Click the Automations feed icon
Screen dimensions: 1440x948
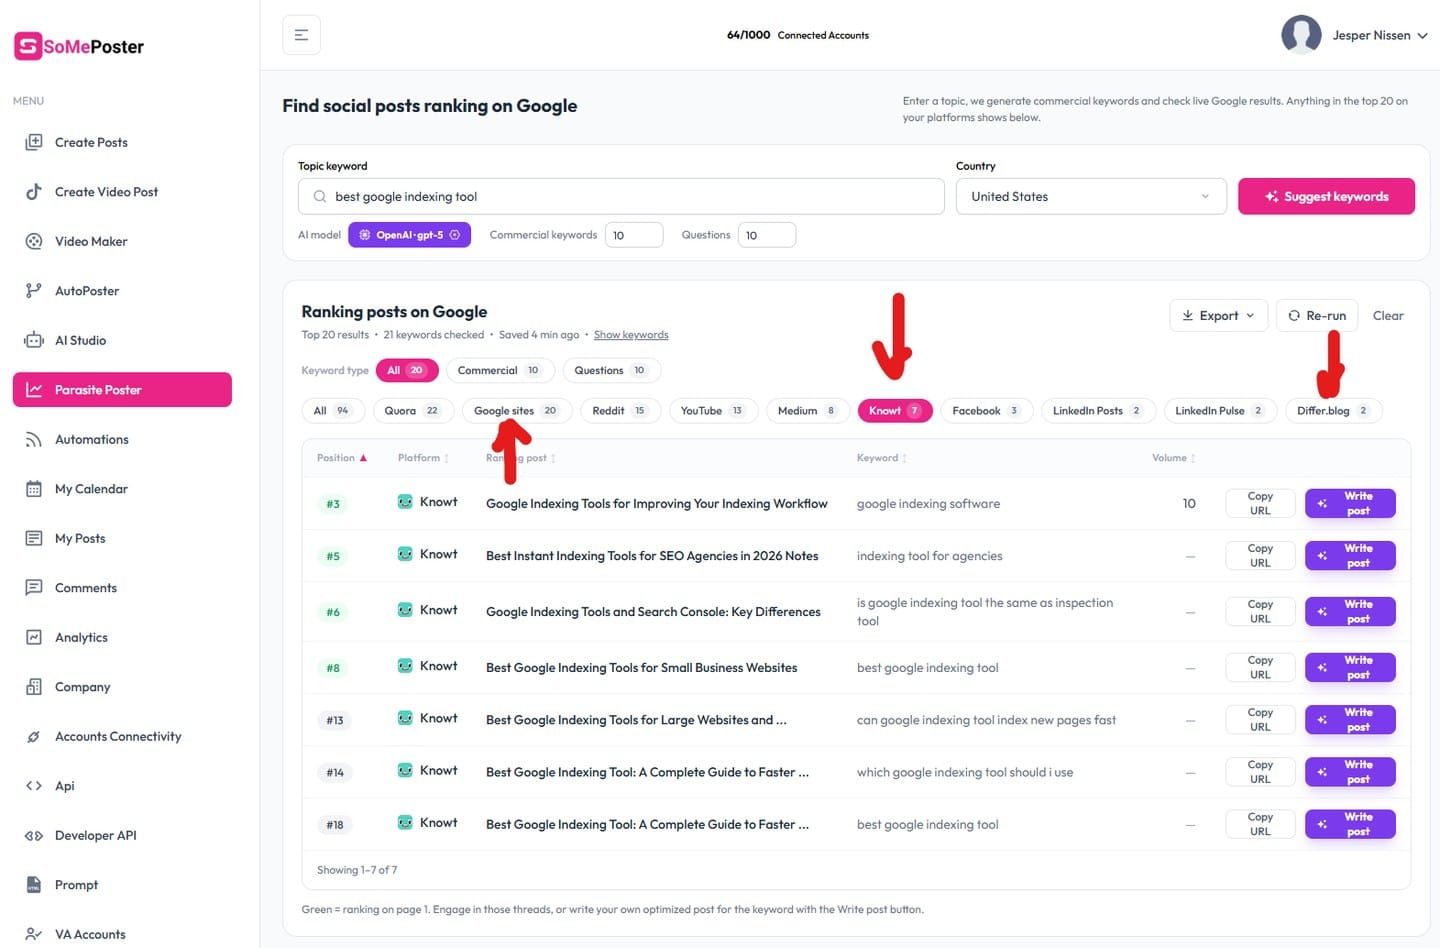tap(34, 439)
